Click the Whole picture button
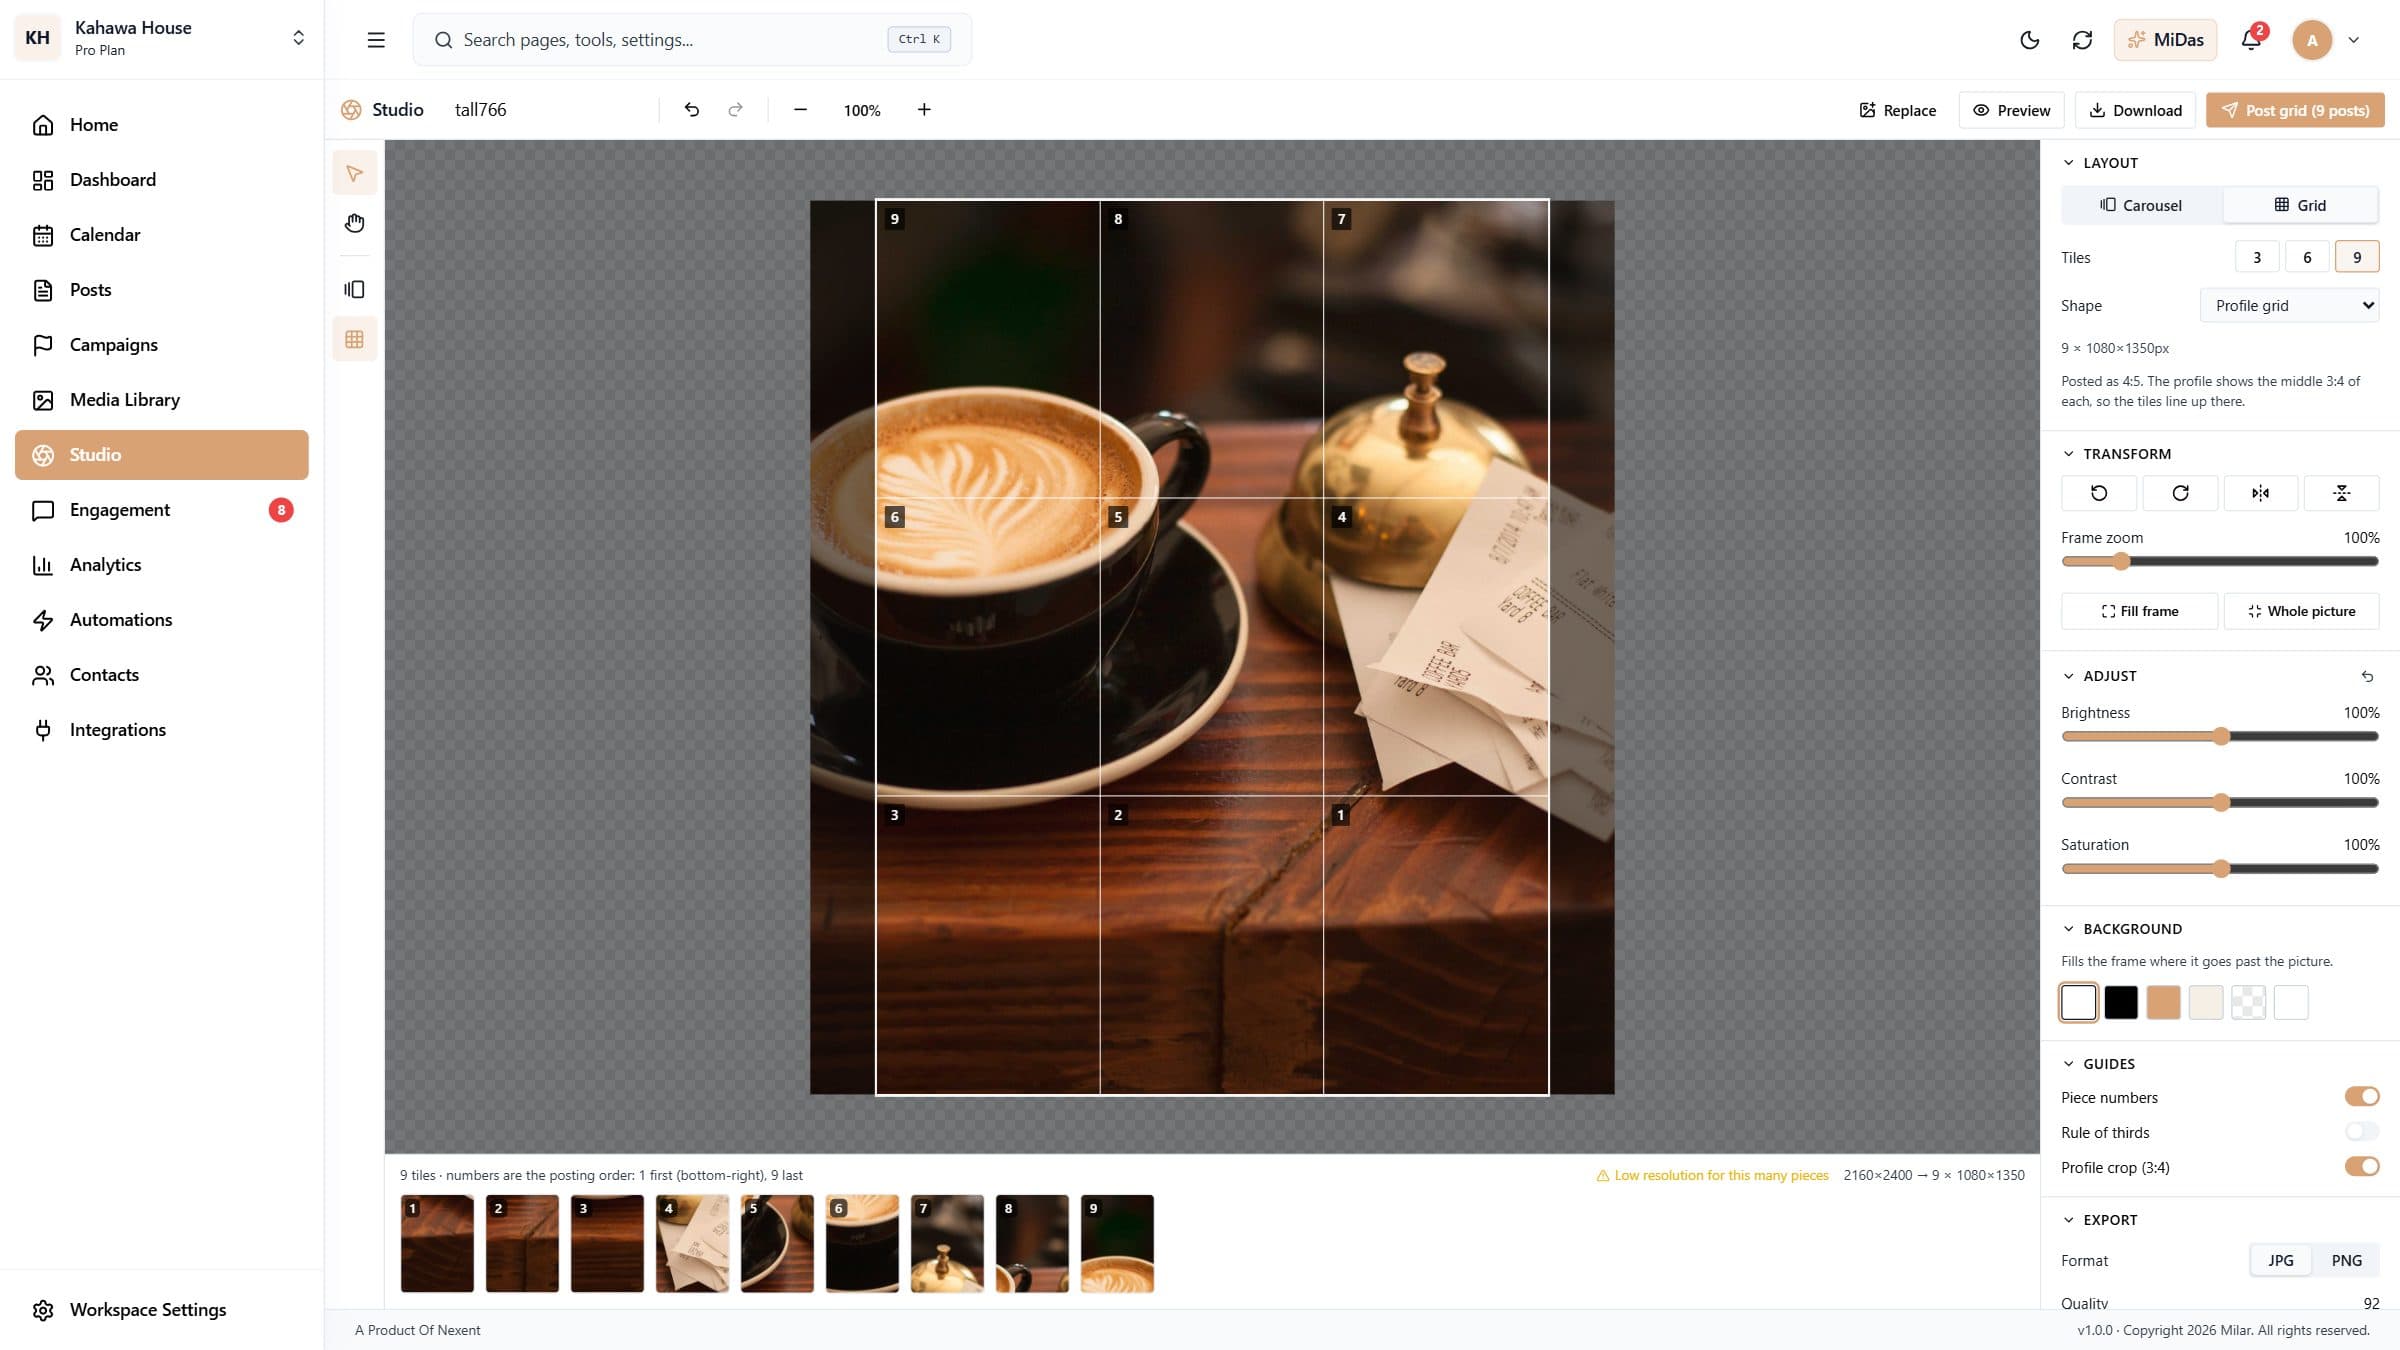Image resolution: width=2400 pixels, height=1350 pixels. point(2301,611)
